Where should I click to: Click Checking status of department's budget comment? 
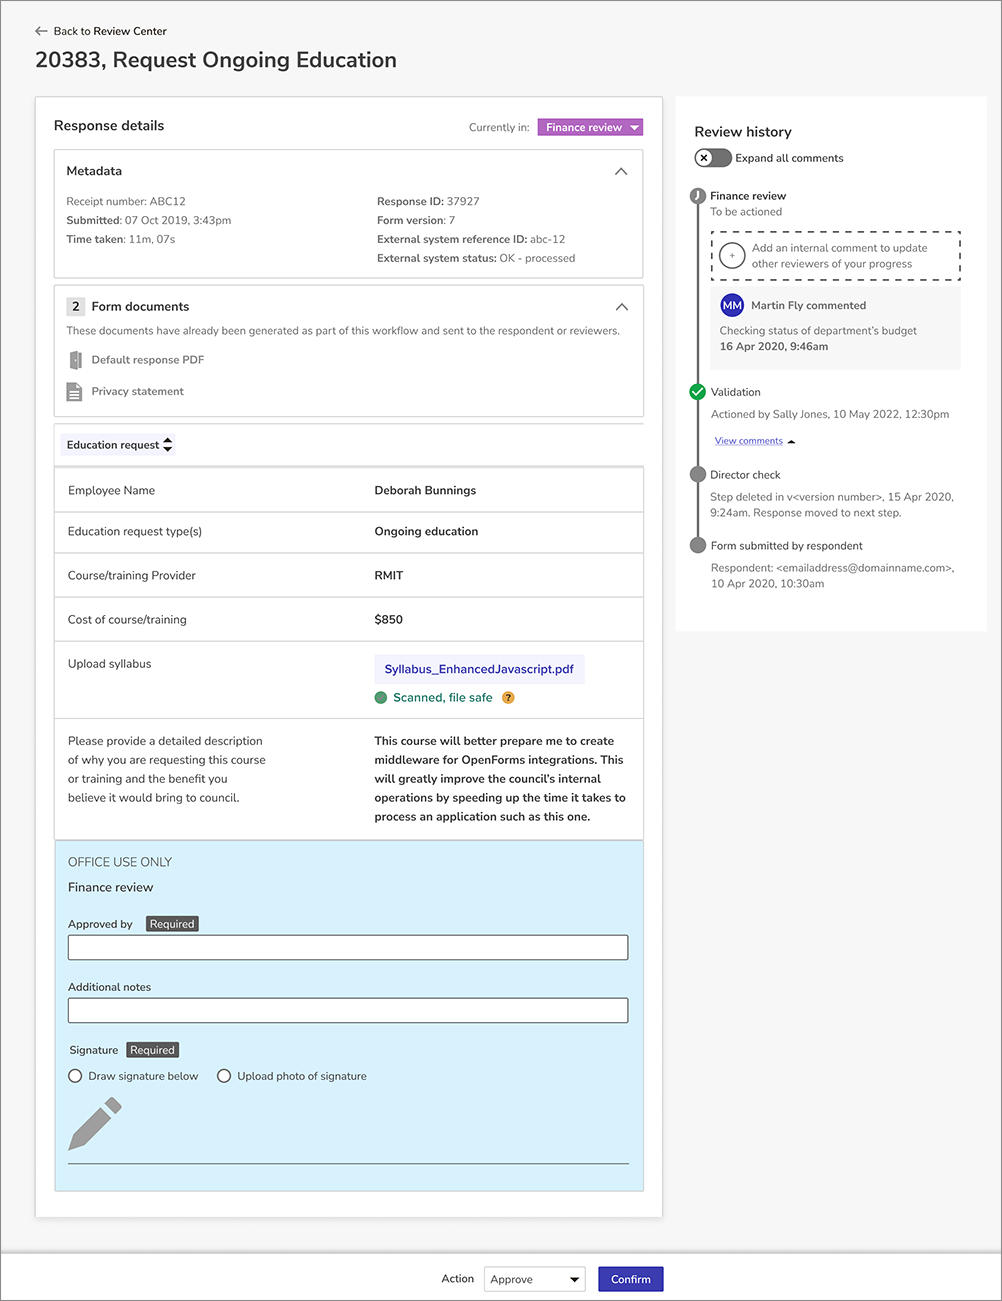click(818, 331)
